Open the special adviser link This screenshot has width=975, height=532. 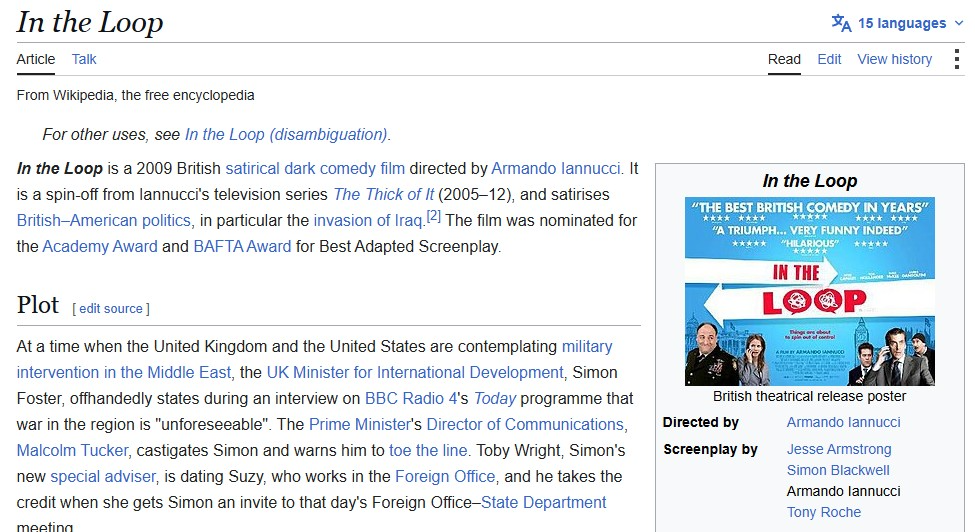[x=103, y=477]
